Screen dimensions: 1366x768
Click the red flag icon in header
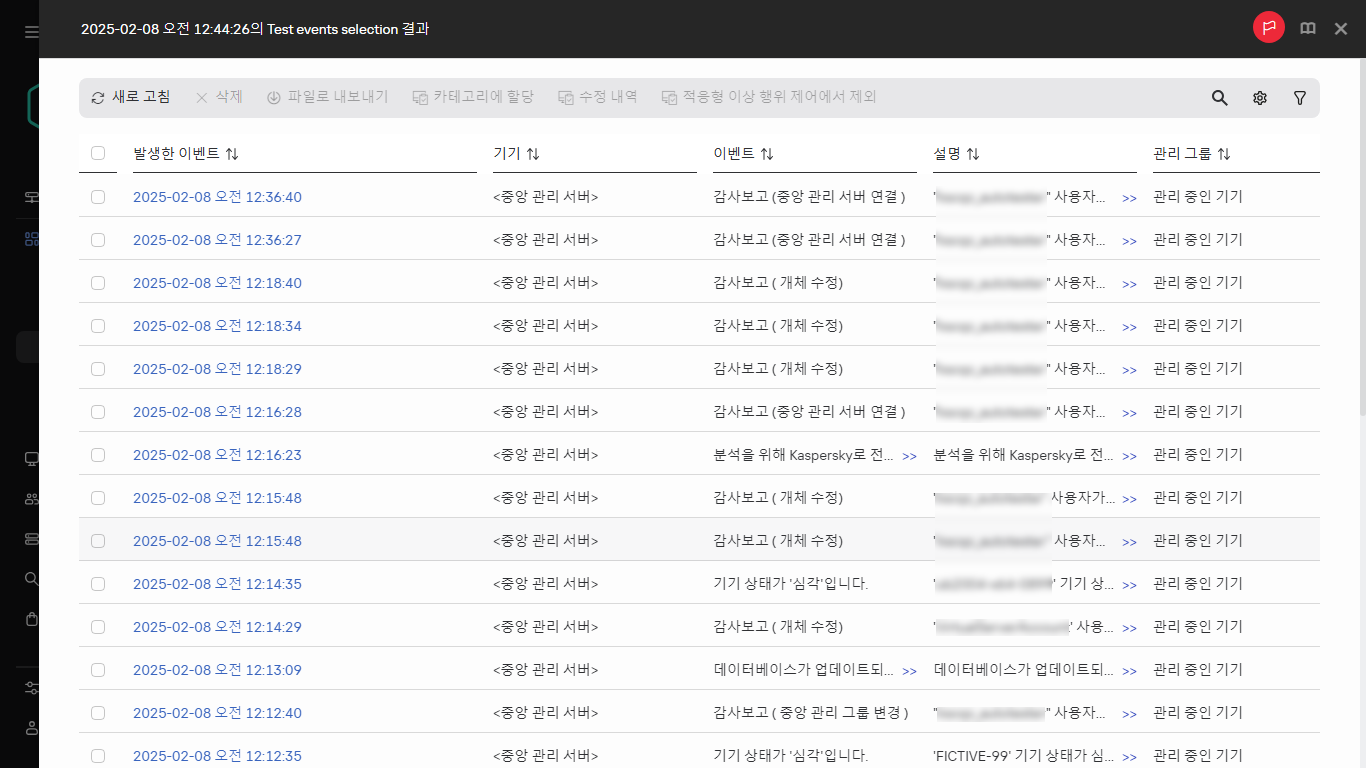1269,28
